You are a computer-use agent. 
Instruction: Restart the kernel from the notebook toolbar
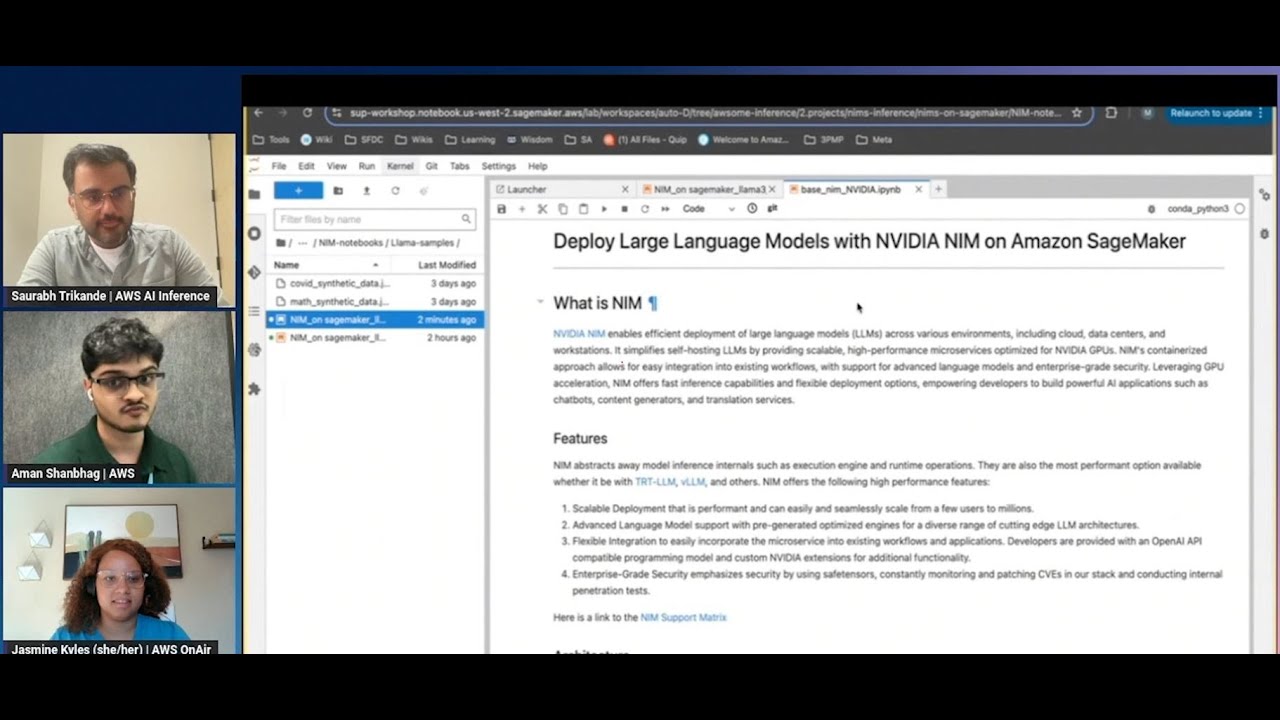tap(645, 209)
